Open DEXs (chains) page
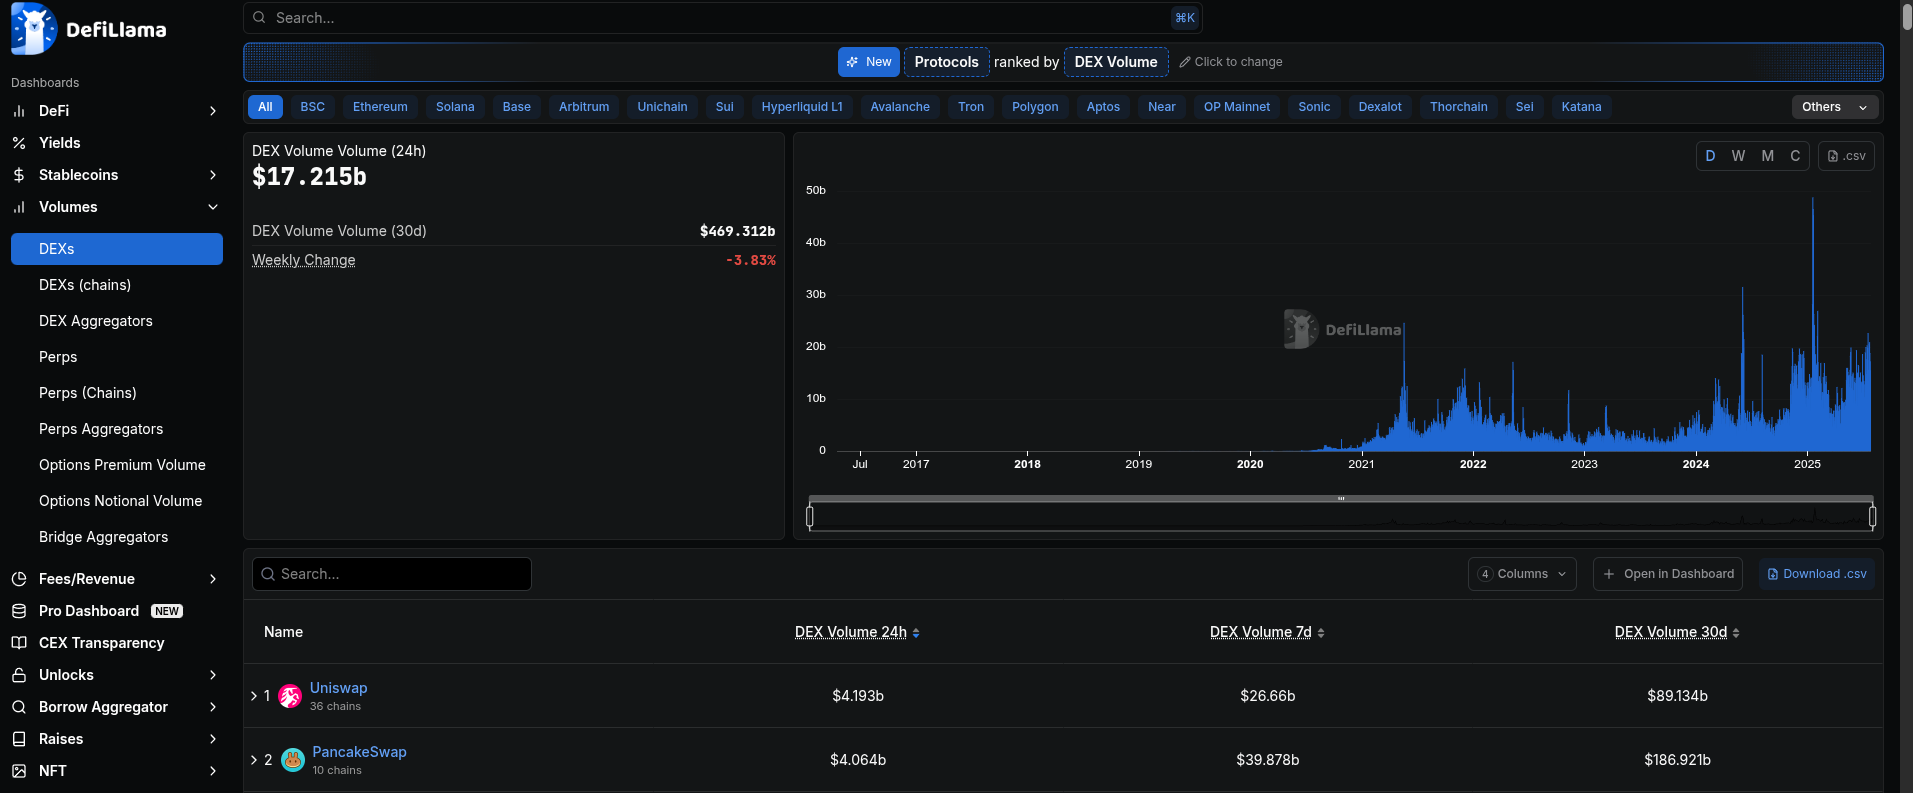Image resolution: width=1913 pixels, height=793 pixels. (x=85, y=285)
